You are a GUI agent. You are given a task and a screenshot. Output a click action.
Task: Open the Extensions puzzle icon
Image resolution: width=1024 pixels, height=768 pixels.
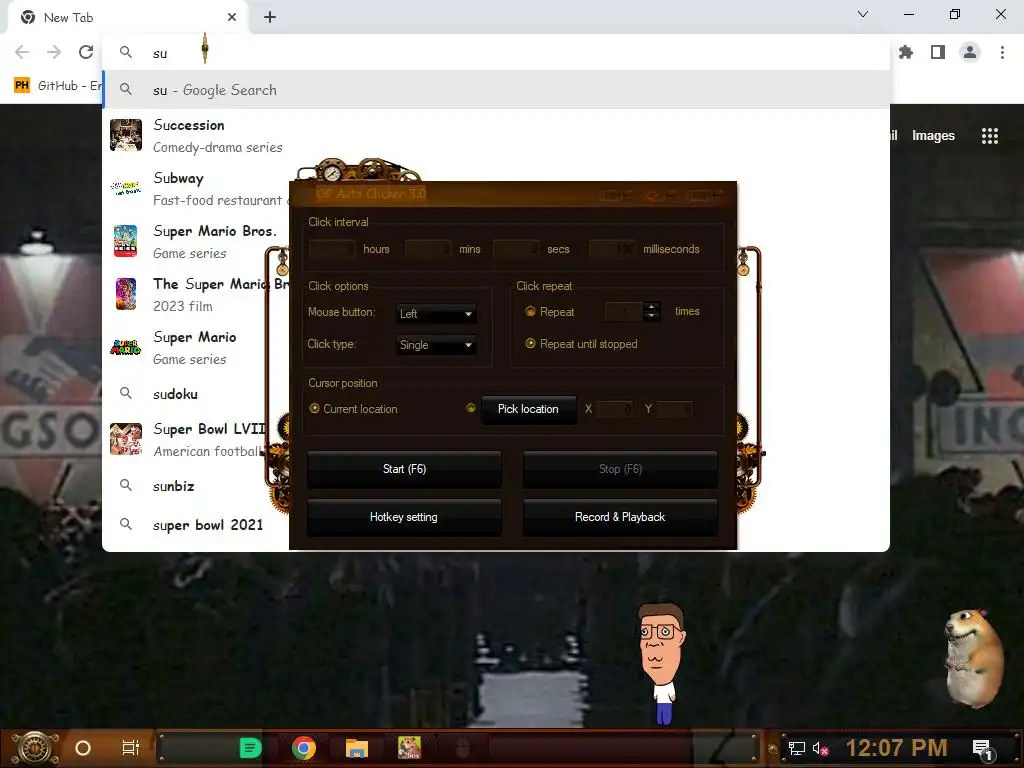coord(906,52)
